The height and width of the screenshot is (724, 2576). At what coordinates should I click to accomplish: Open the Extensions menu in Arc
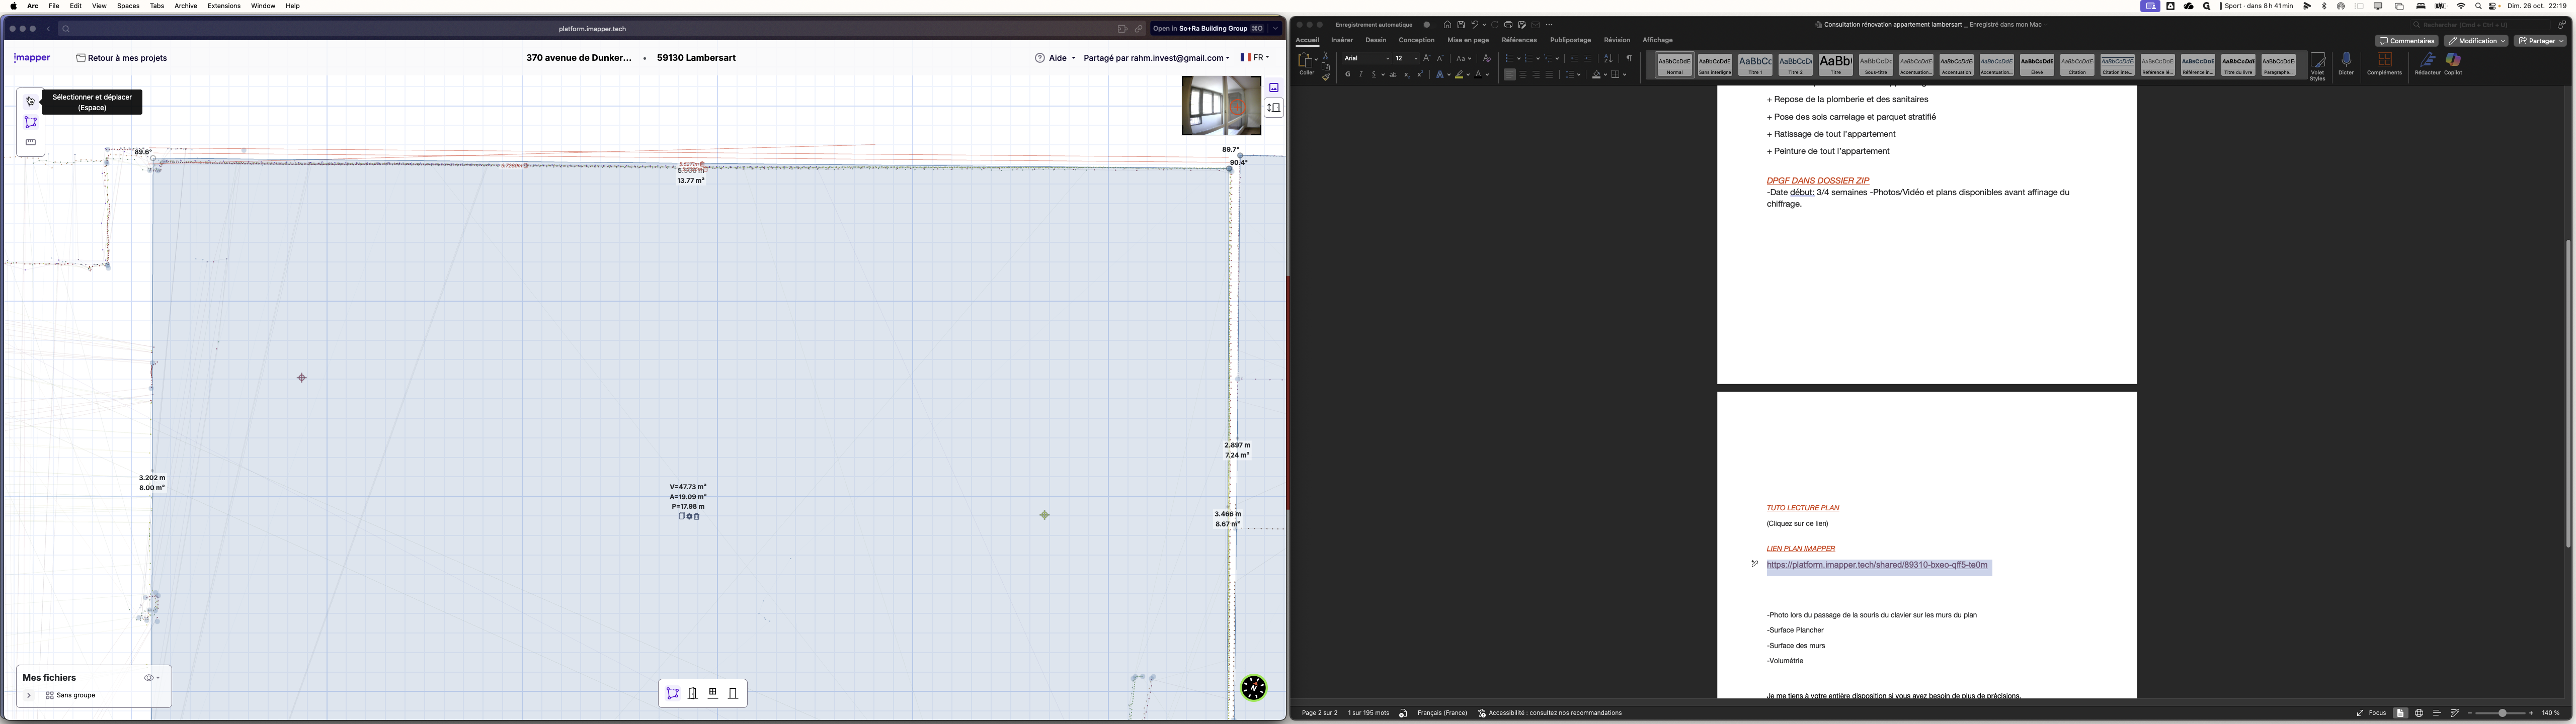click(x=224, y=6)
